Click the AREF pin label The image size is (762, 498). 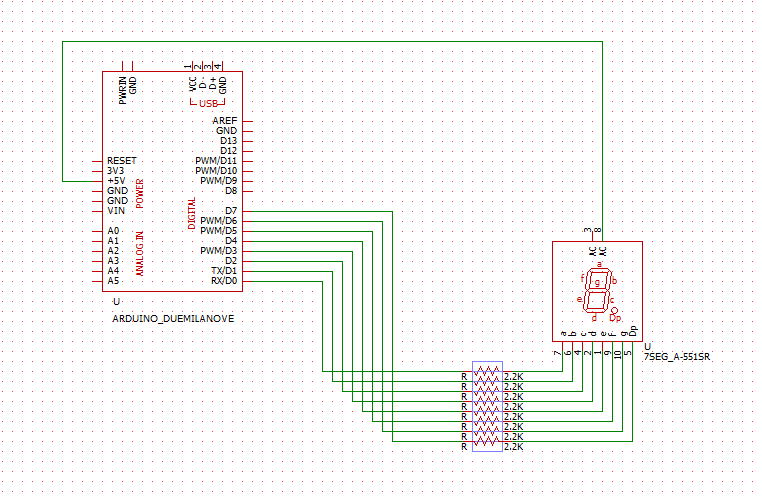[224, 121]
